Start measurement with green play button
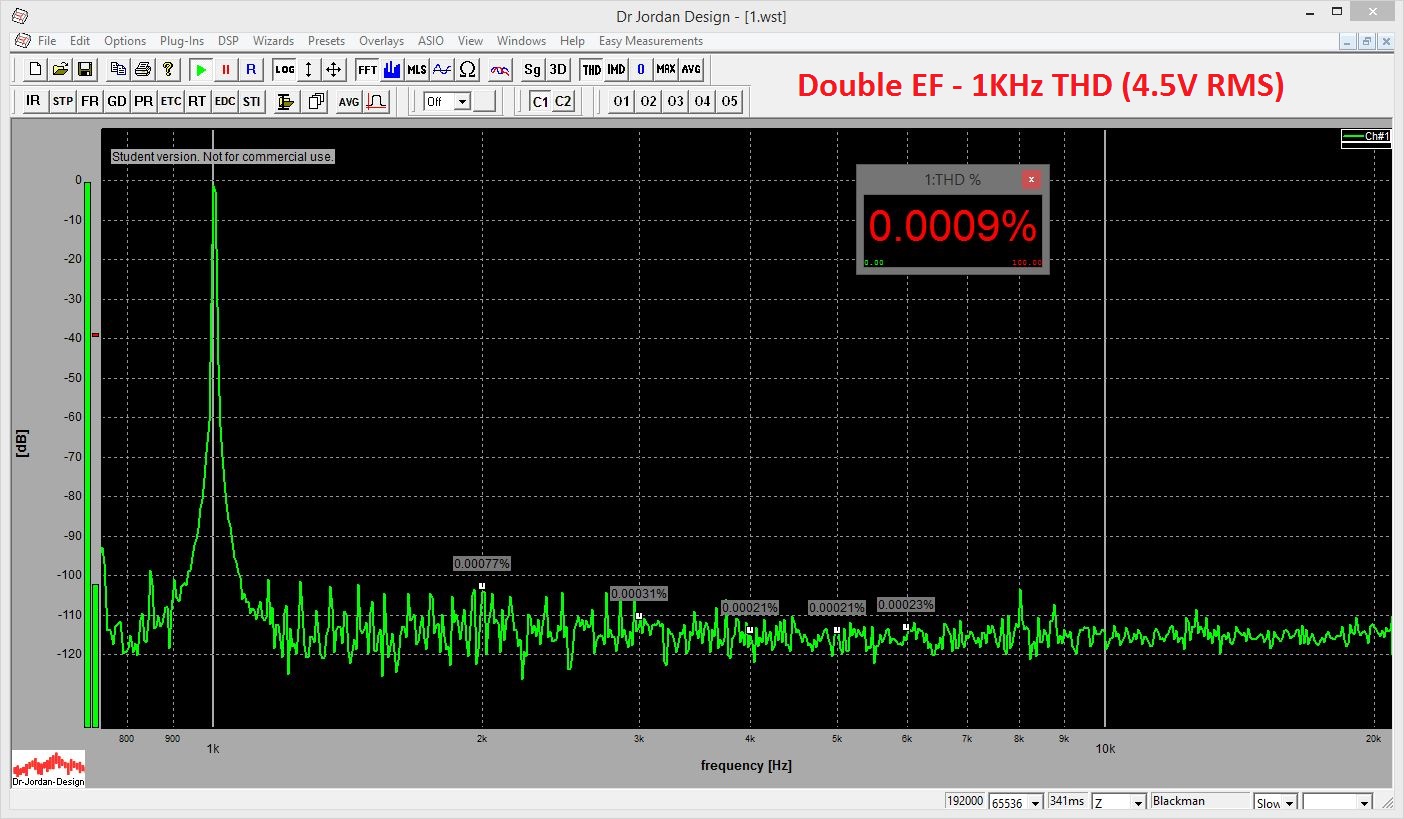Viewport: 1404px width, 819px height. [201, 69]
